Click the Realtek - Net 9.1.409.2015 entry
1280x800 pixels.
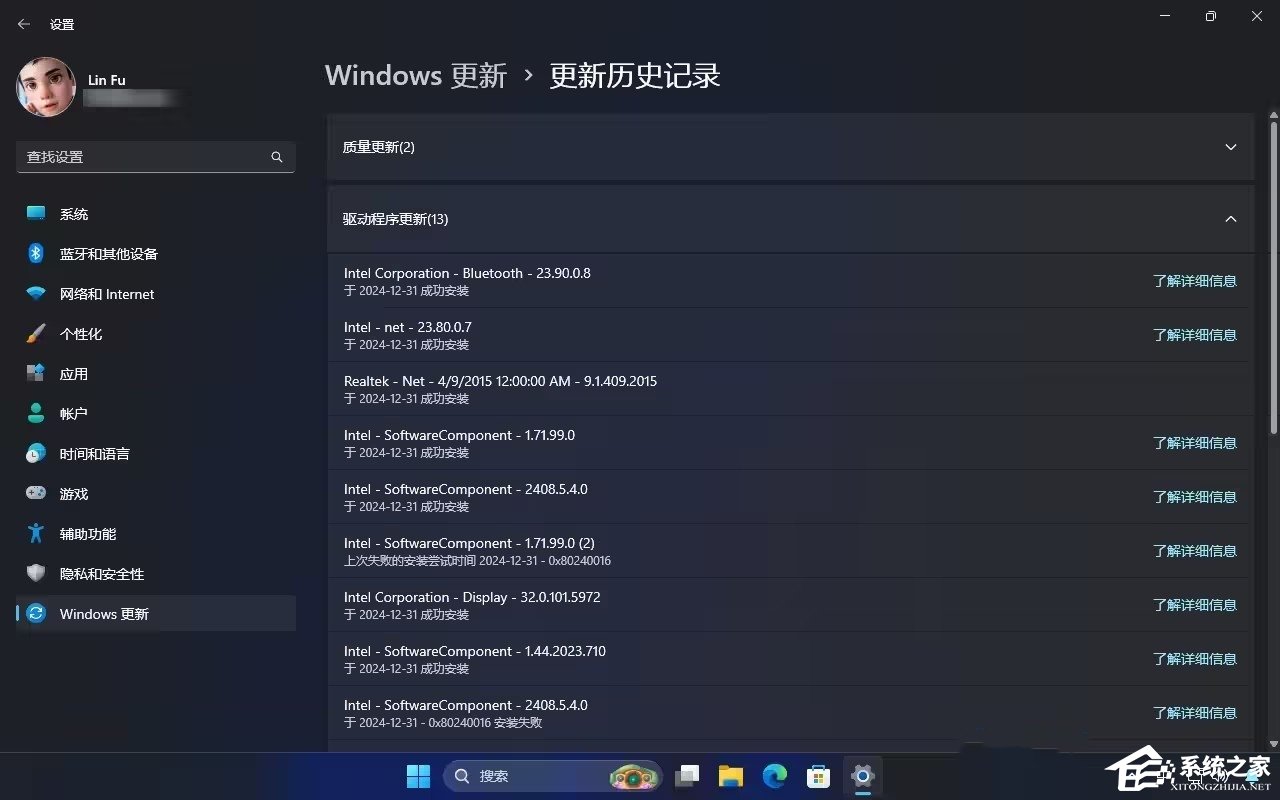[790, 389]
